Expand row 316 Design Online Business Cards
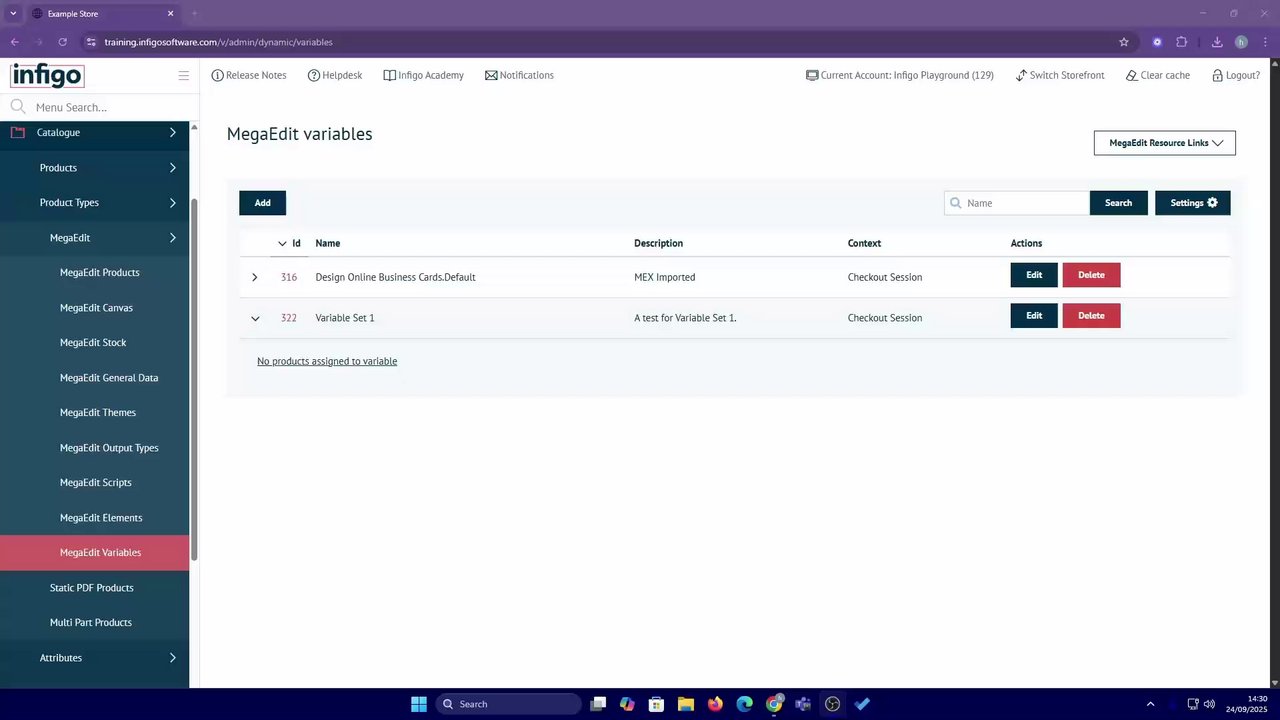Image resolution: width=1280 pixels, height=720 pixels. click(255, 277)
